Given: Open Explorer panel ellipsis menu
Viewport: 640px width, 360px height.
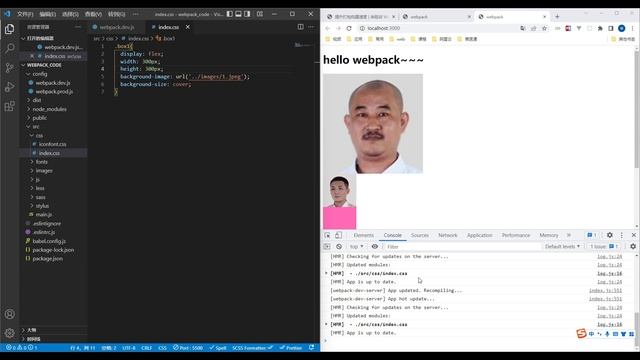Looking at the screenshot, I should click(78, 27).
